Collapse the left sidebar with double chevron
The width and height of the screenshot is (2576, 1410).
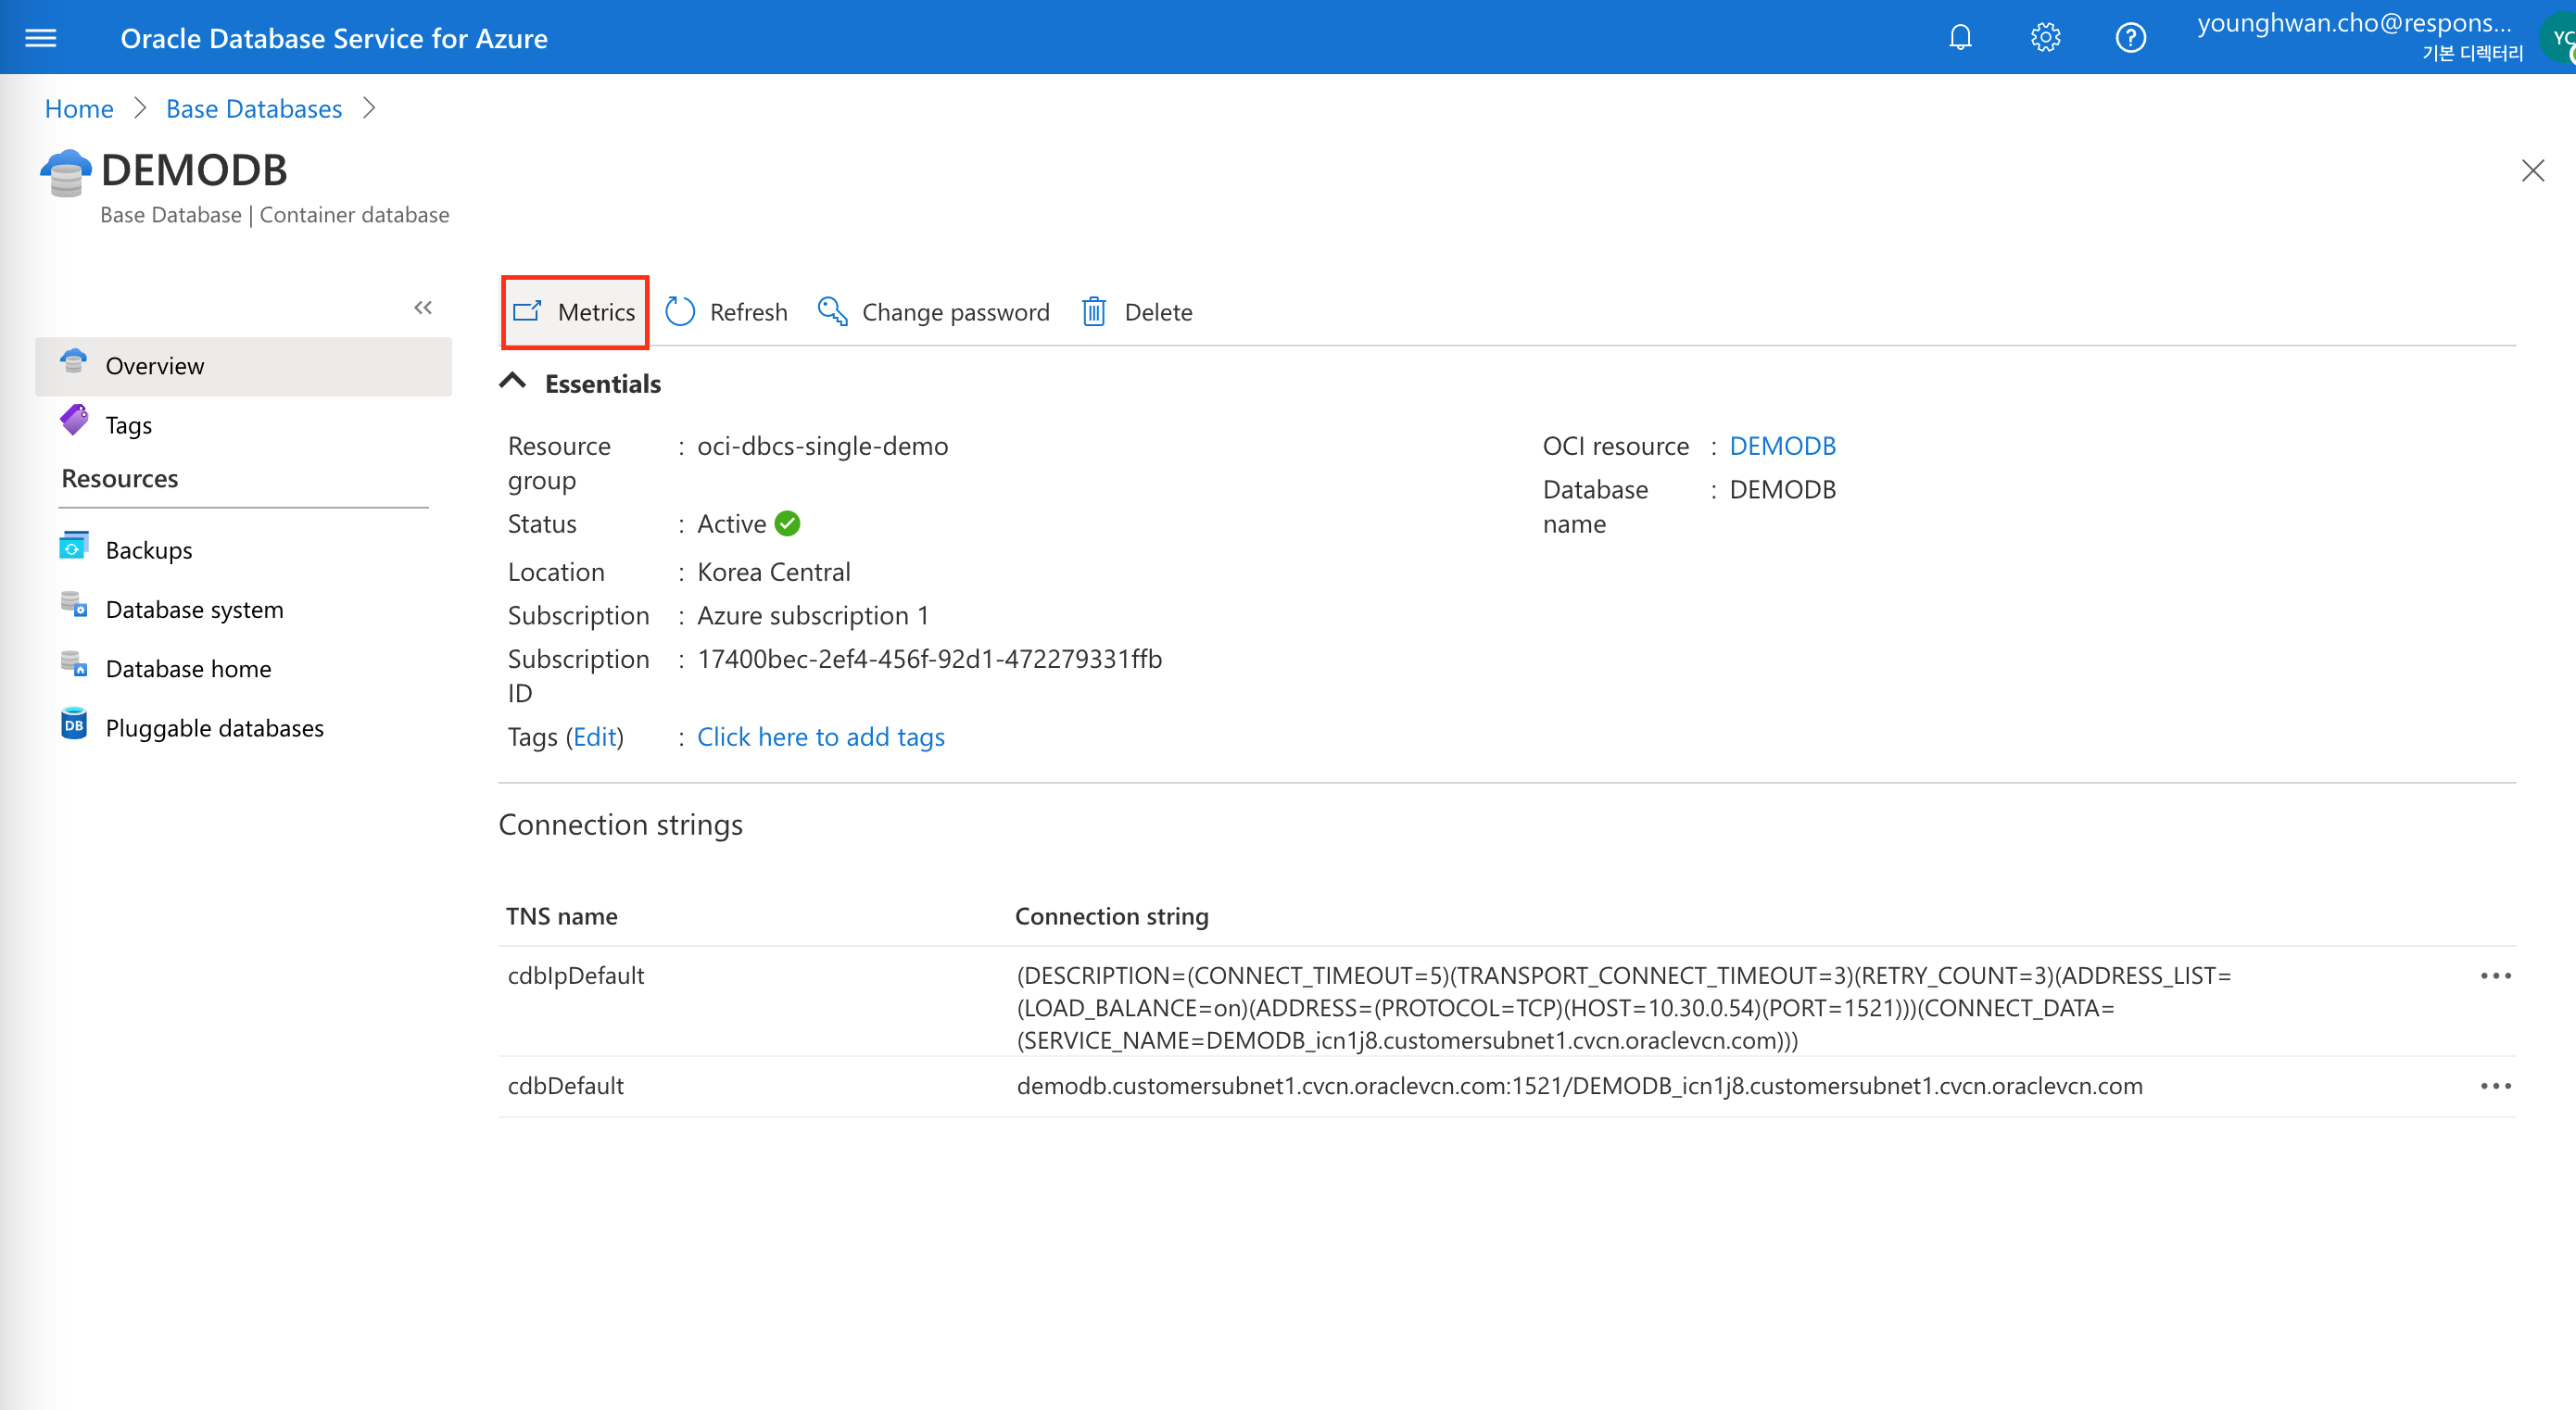click(x=423, y=307)
